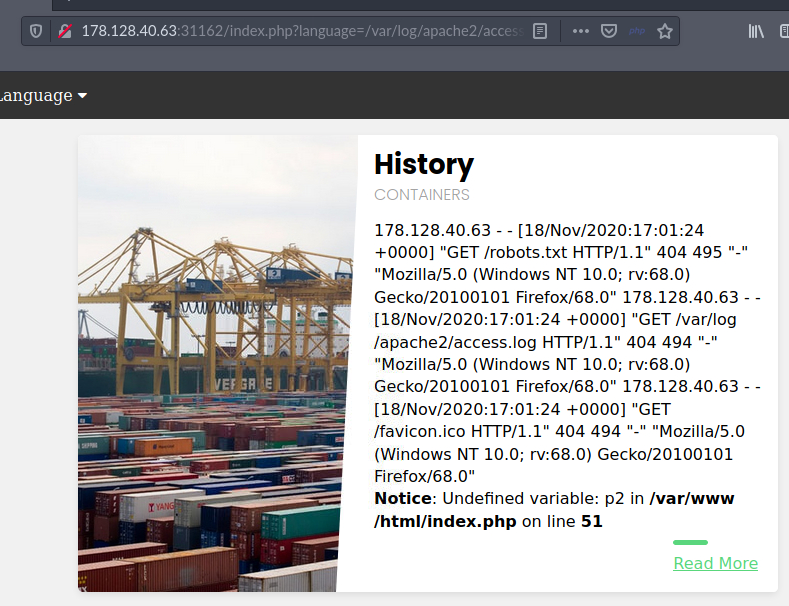Open the Library toolbar icon
Viewport: 789px width, 606px height.
(x=756, y=31)
